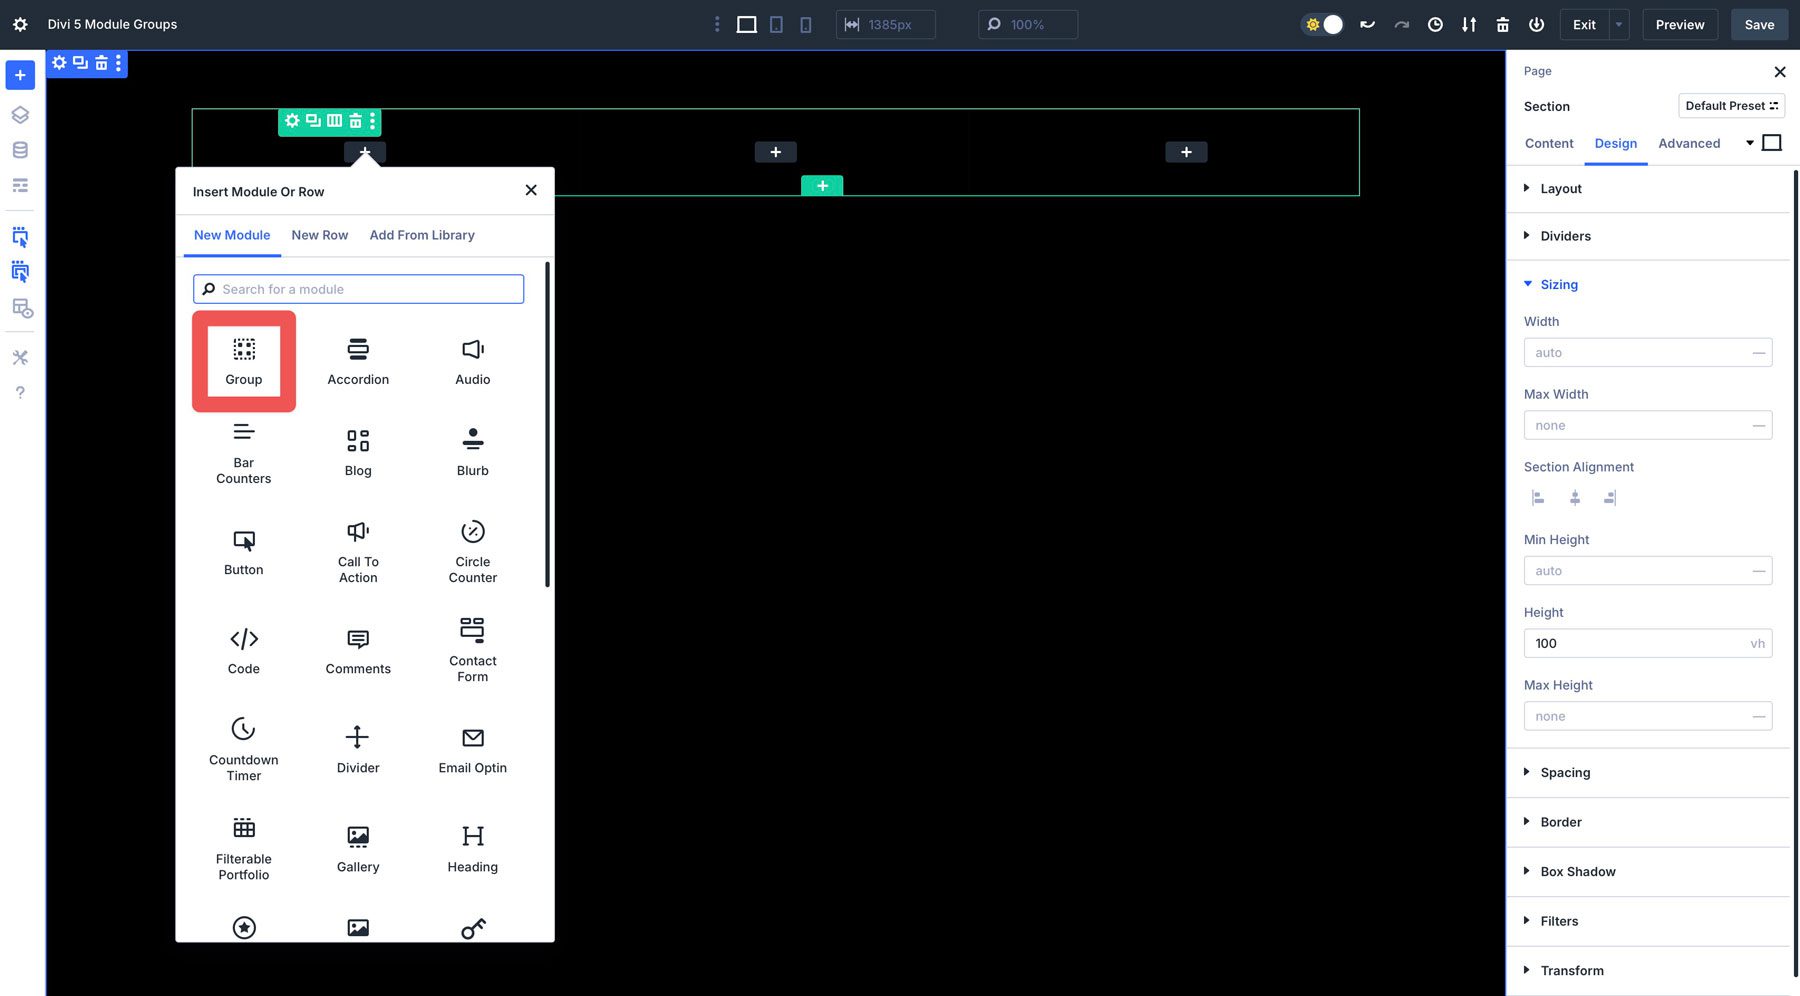Image resolution: width=1800 pixels, height=996 pixels.
Task: Enable middle section alignment option
Action: [1574, 497]
